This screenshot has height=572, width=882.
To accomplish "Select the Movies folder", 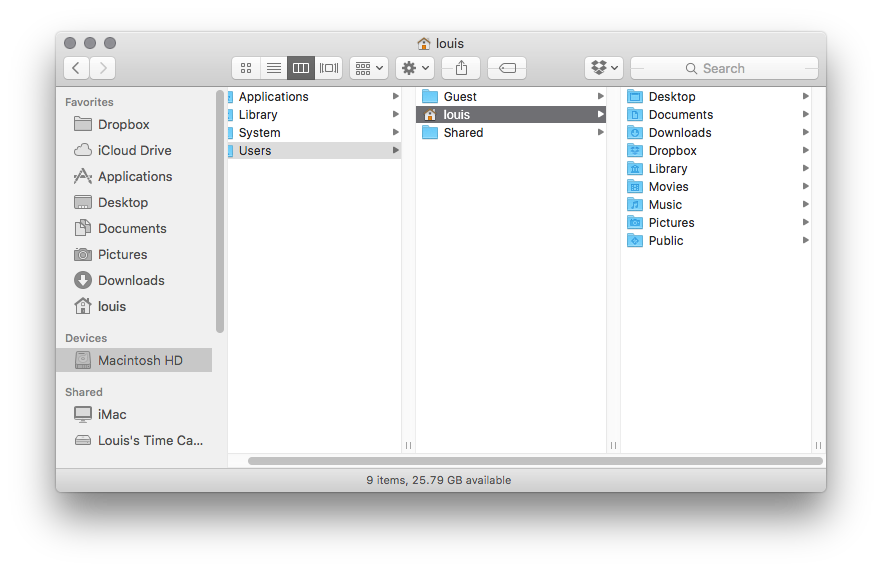I will click(716, 187).
